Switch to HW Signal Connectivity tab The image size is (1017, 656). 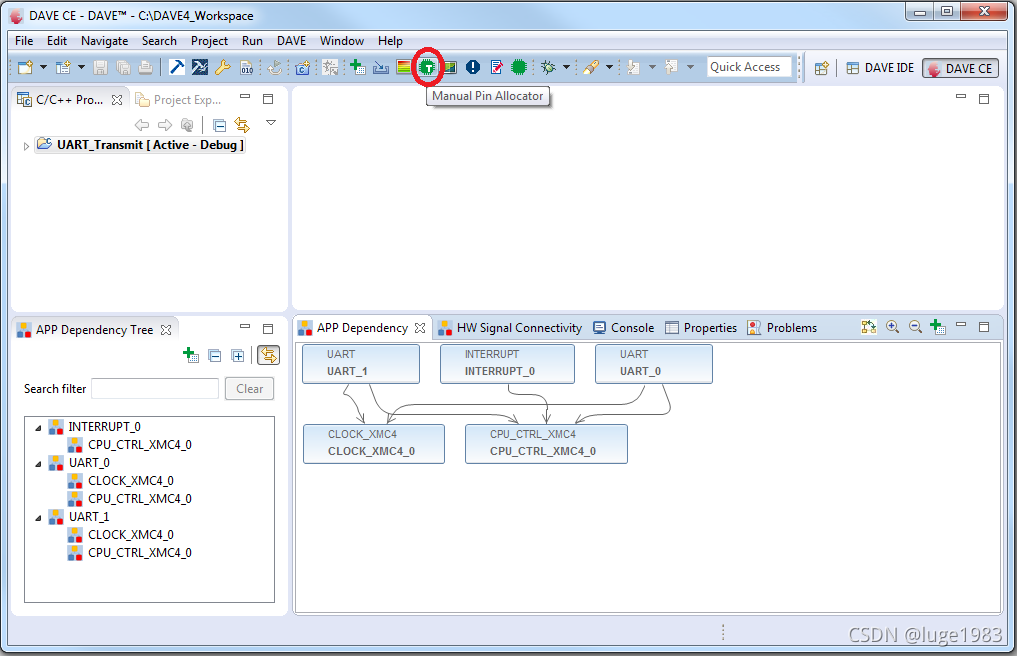coord(510,328)
